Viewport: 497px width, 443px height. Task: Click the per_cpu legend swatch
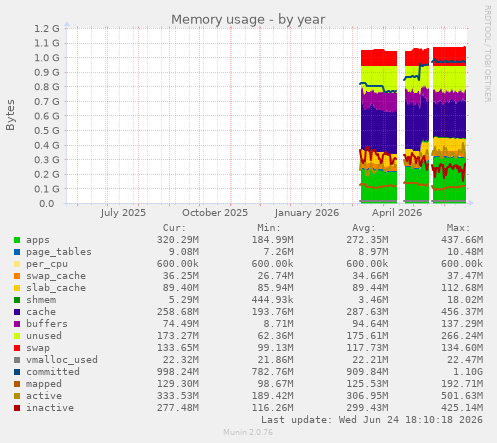tap(17, 264)
